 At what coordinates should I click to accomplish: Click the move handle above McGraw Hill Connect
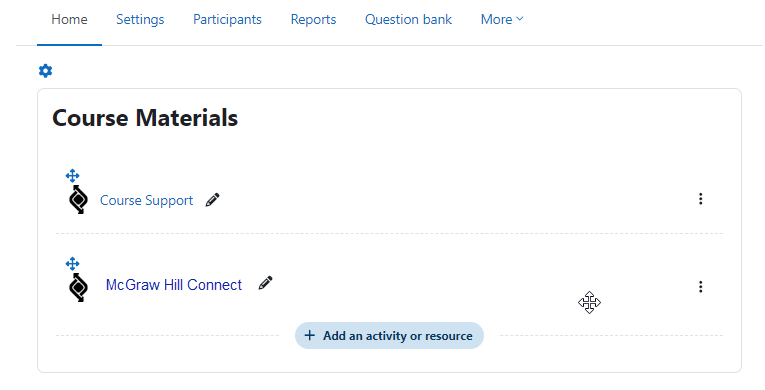click(73, 264)
